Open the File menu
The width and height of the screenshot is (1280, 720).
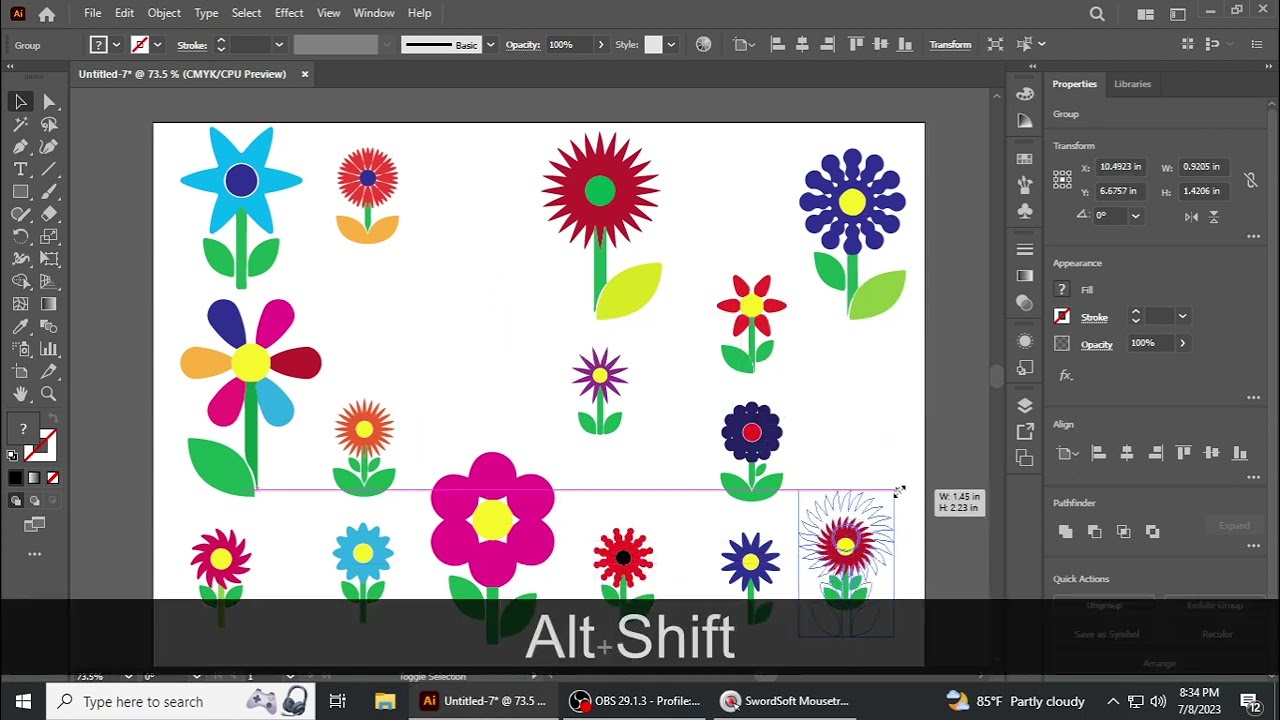pyautogui.click(x=92, y=13)
